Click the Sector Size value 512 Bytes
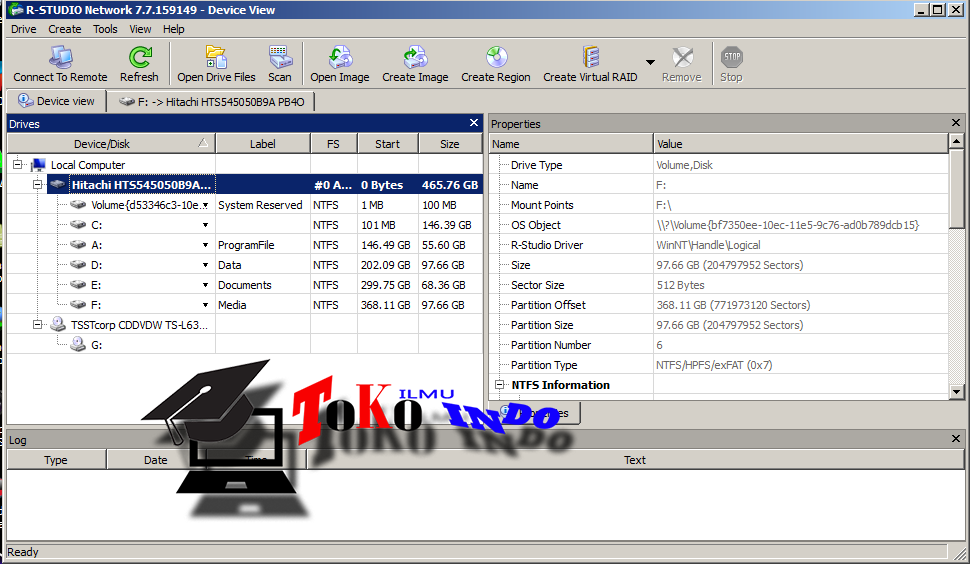 (x=680, y=285)
